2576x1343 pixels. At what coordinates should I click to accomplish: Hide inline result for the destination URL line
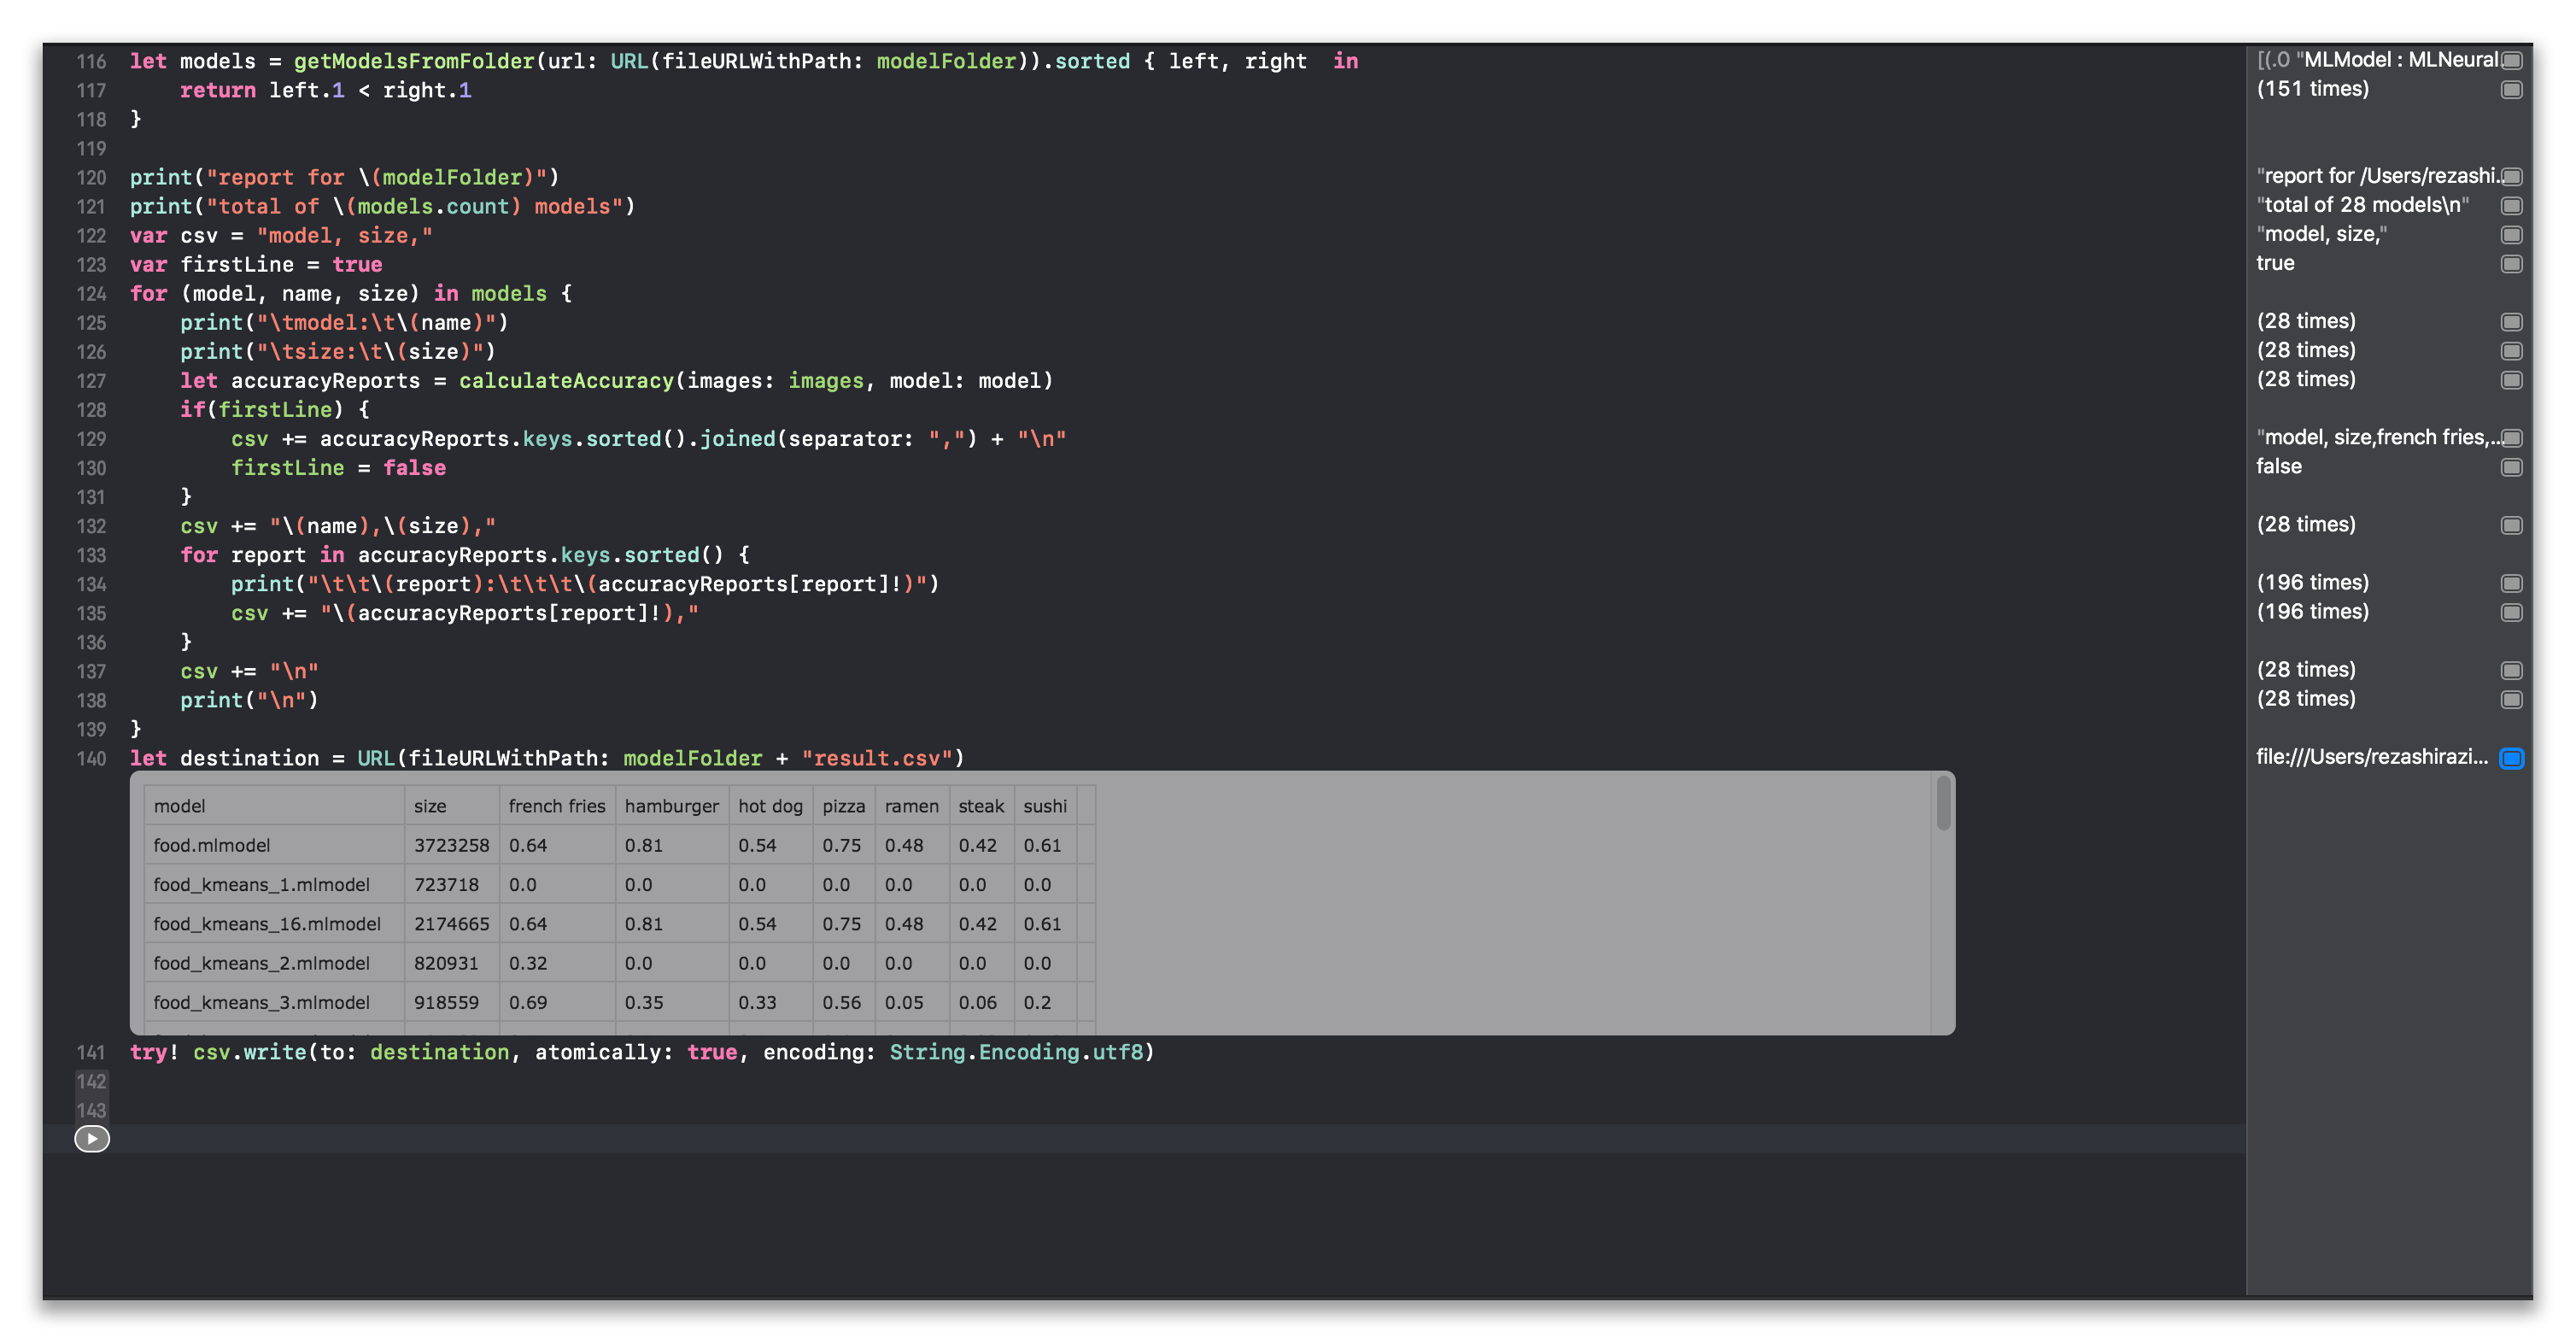pyautogui.click(x=2511, y=758)
